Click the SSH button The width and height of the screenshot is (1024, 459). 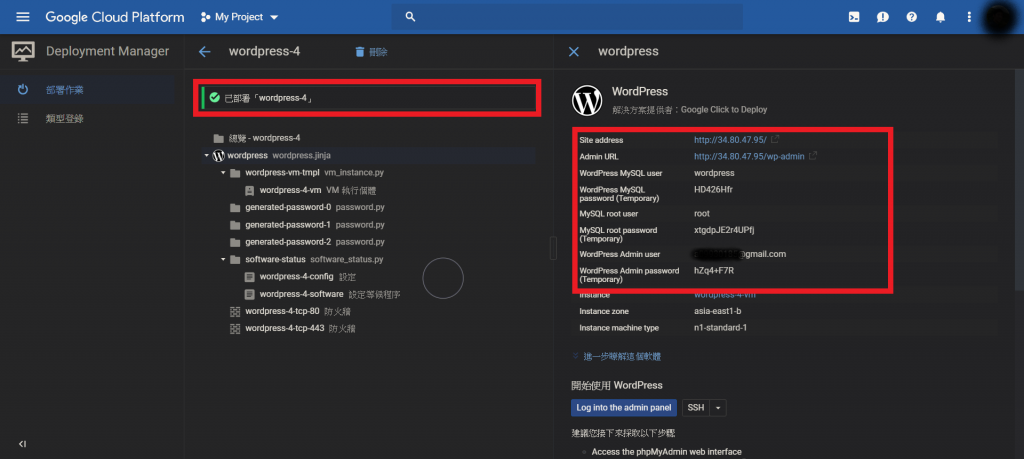tap(696, 407)
